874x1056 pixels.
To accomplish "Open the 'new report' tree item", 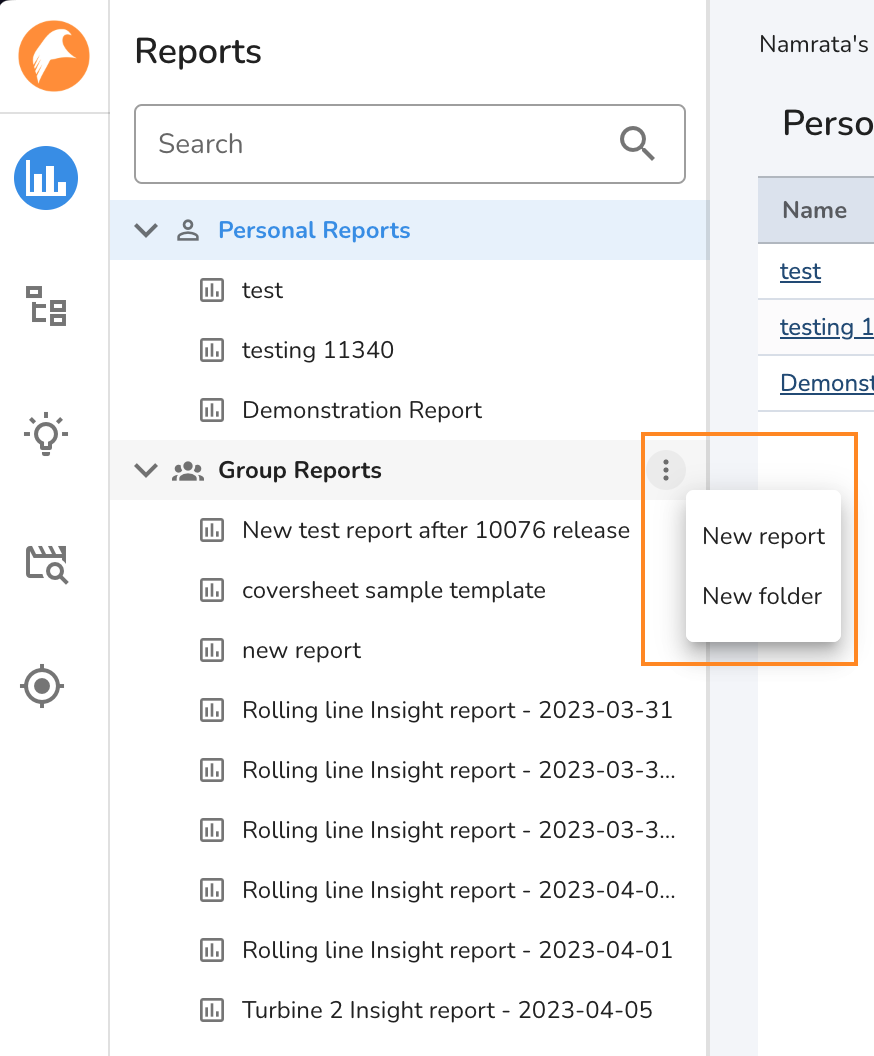I will [301, 651].
